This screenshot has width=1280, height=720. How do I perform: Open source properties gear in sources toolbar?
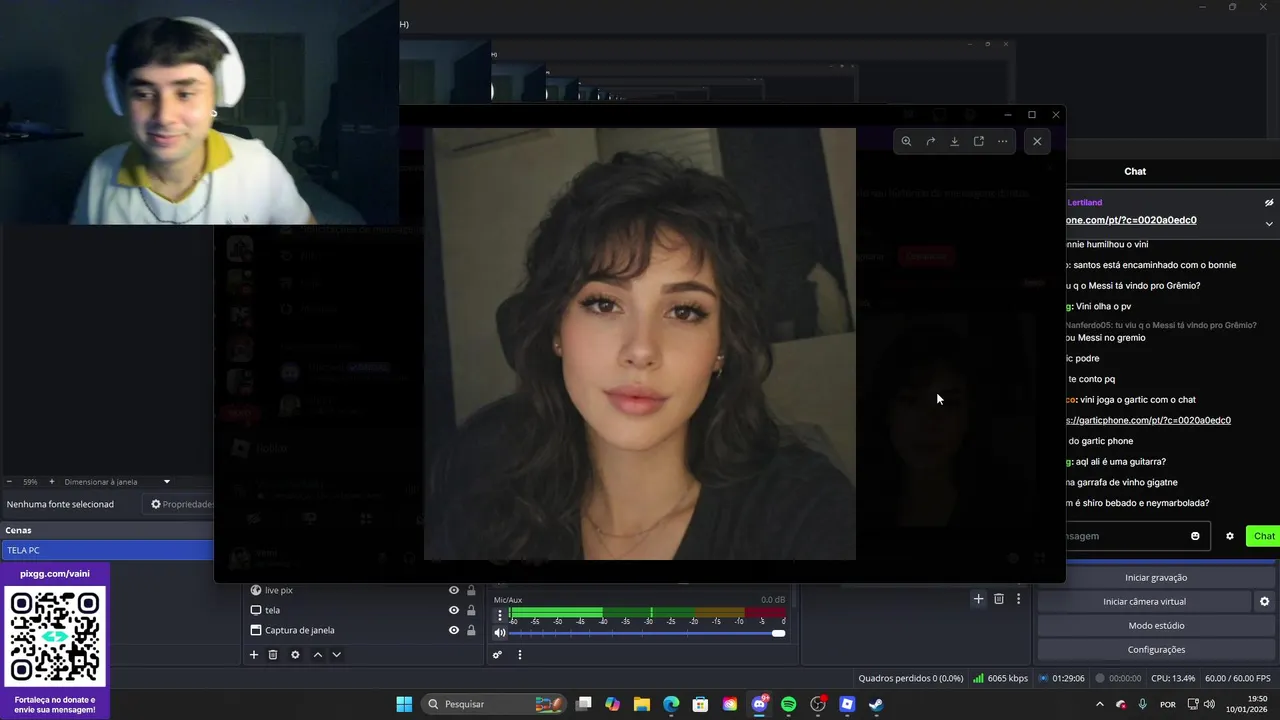[x=295, y=655]
